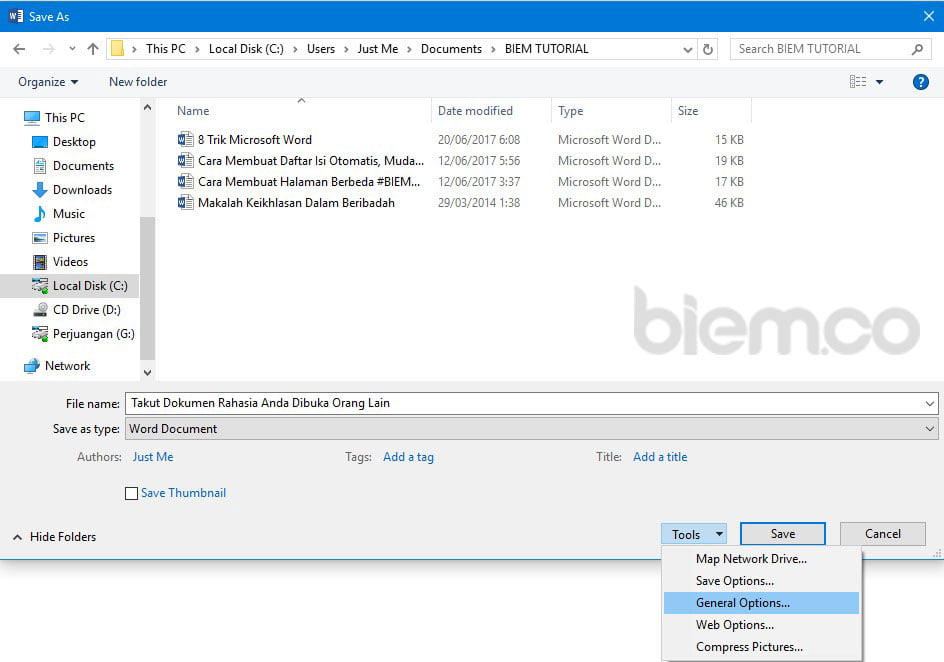Expand the File name dropdown arrow
Screen dimensions: 944x662
tap(930, 403)
